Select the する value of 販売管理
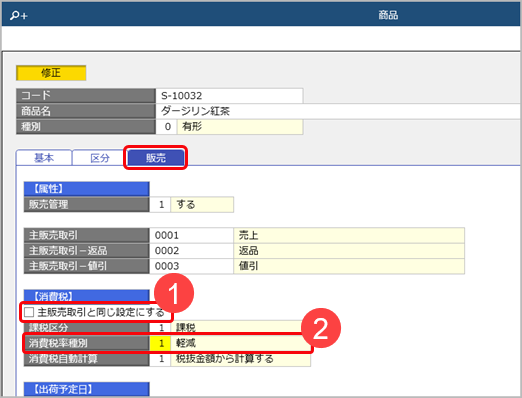The height and width of the screenshot is (398, 522). (202, 204)
